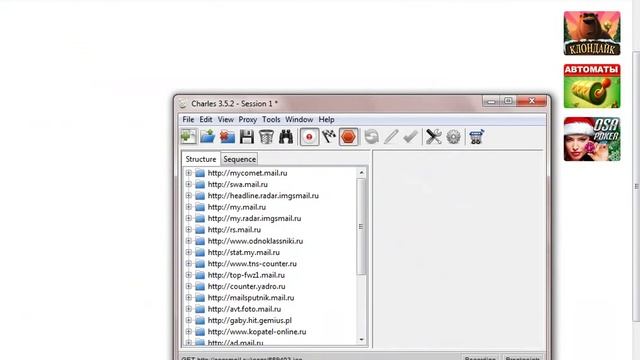The height and width of the screenshot is (360, 640).
Task: Select the http://www.kopatel-online.ru host row
Action: tap(257, 332)
